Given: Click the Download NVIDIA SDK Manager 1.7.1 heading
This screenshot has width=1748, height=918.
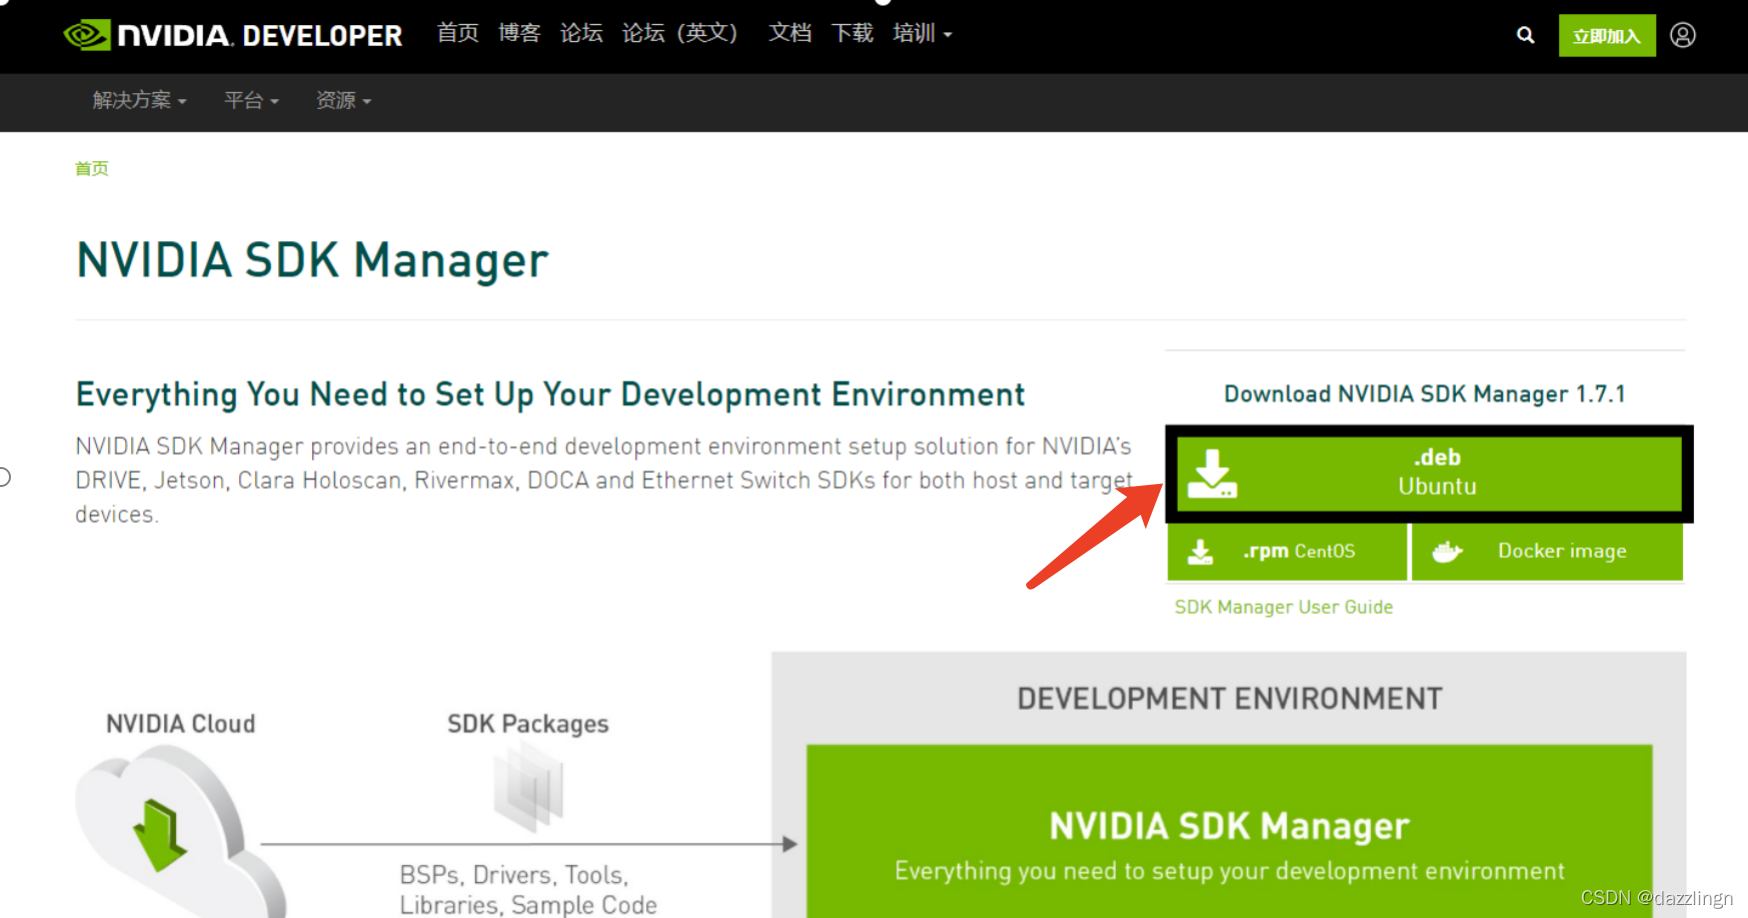Looking at the screenshot, I should (1425, 394).
